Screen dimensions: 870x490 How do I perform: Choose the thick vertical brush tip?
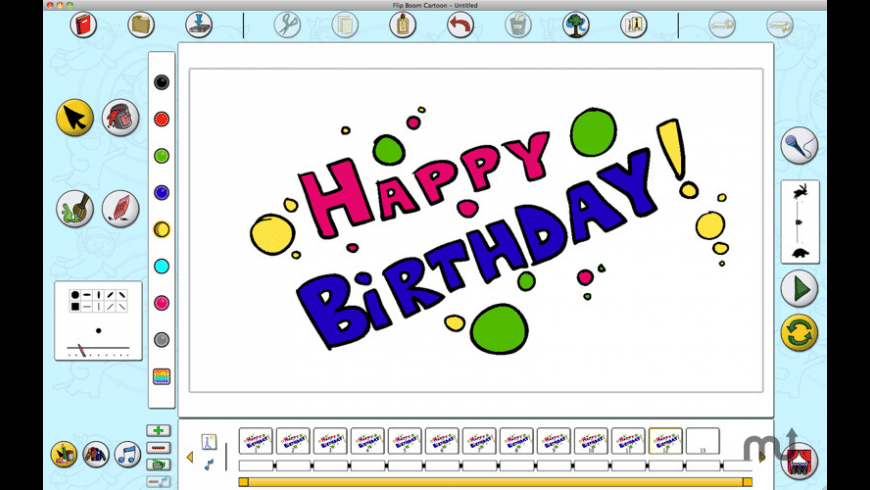pos(99,295)
